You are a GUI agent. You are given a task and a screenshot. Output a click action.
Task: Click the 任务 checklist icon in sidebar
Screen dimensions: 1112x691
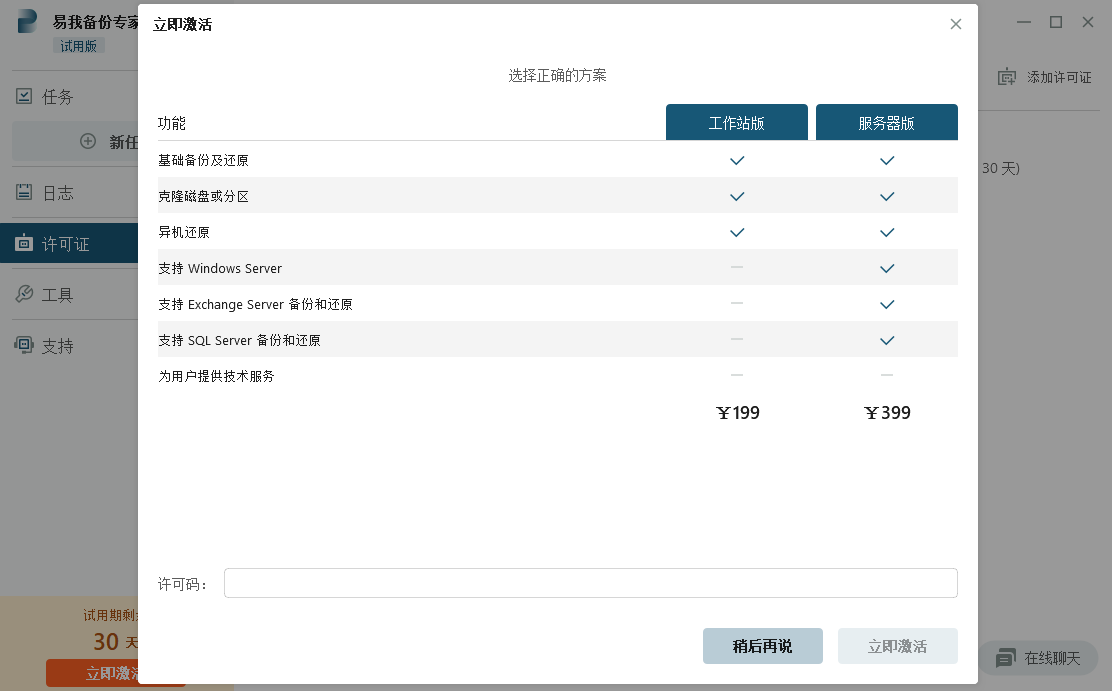pyautogui.click(x=24, y=96)
